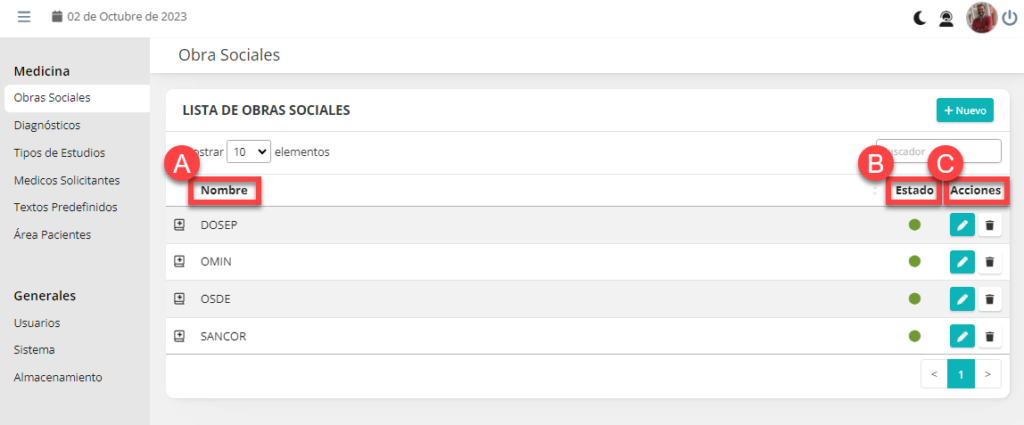Sort the list by Nombre column header
Image resolution: width=1024 pixels, height=425 pixels.
223,190
